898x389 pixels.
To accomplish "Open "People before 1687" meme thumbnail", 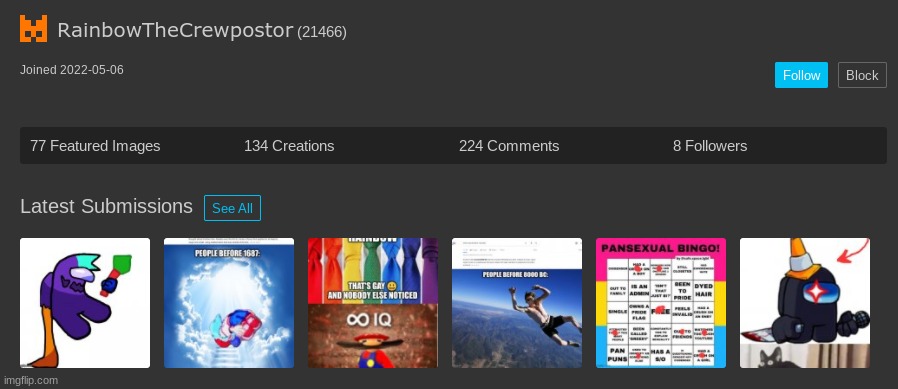I will pyautogui.click(x=229, y=303).
